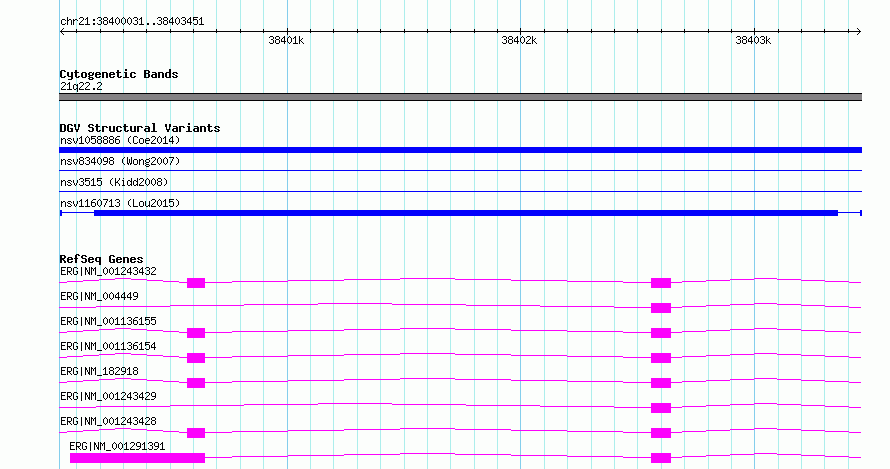Click the DGV Structural Variants track title
890x469 pixels.
coord(140,128)
